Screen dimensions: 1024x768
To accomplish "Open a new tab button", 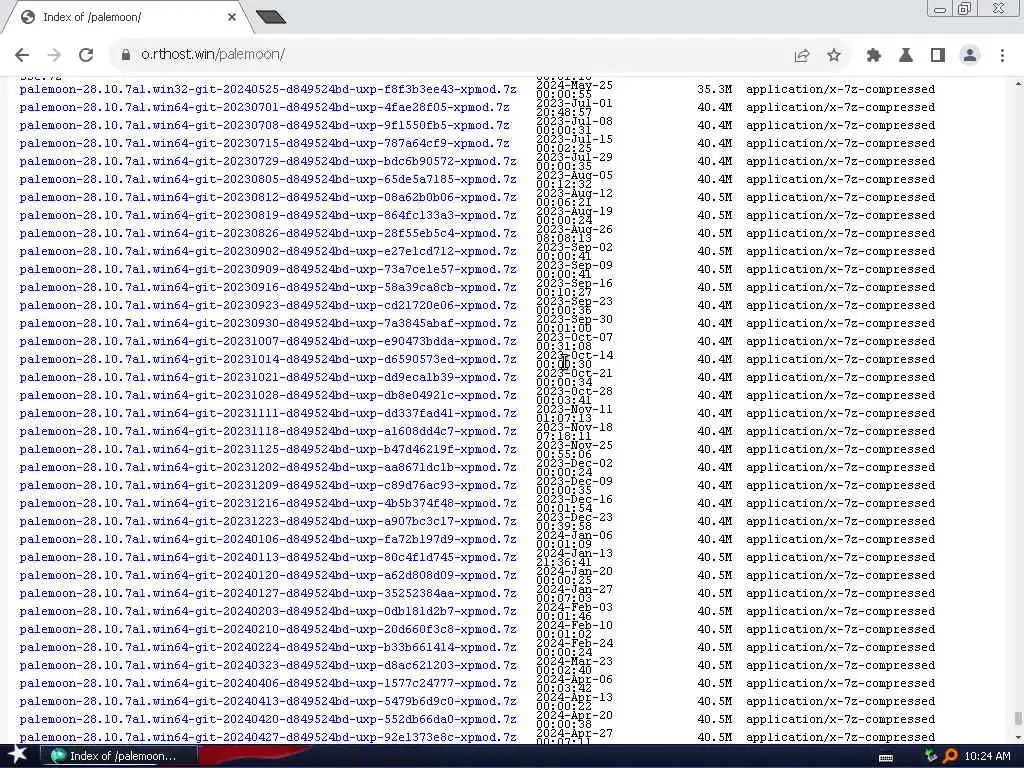I will [270, 17].
